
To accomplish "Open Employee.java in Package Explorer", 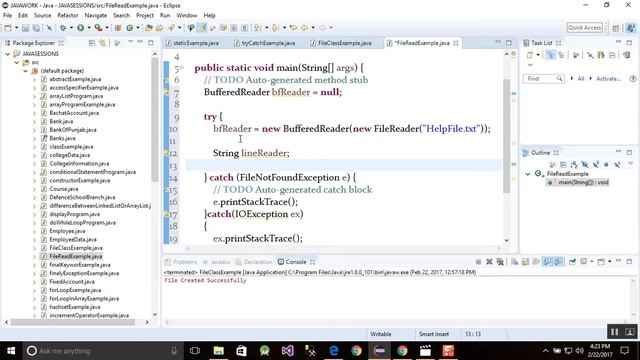I will pyautogui.click(x=67, y=231).
